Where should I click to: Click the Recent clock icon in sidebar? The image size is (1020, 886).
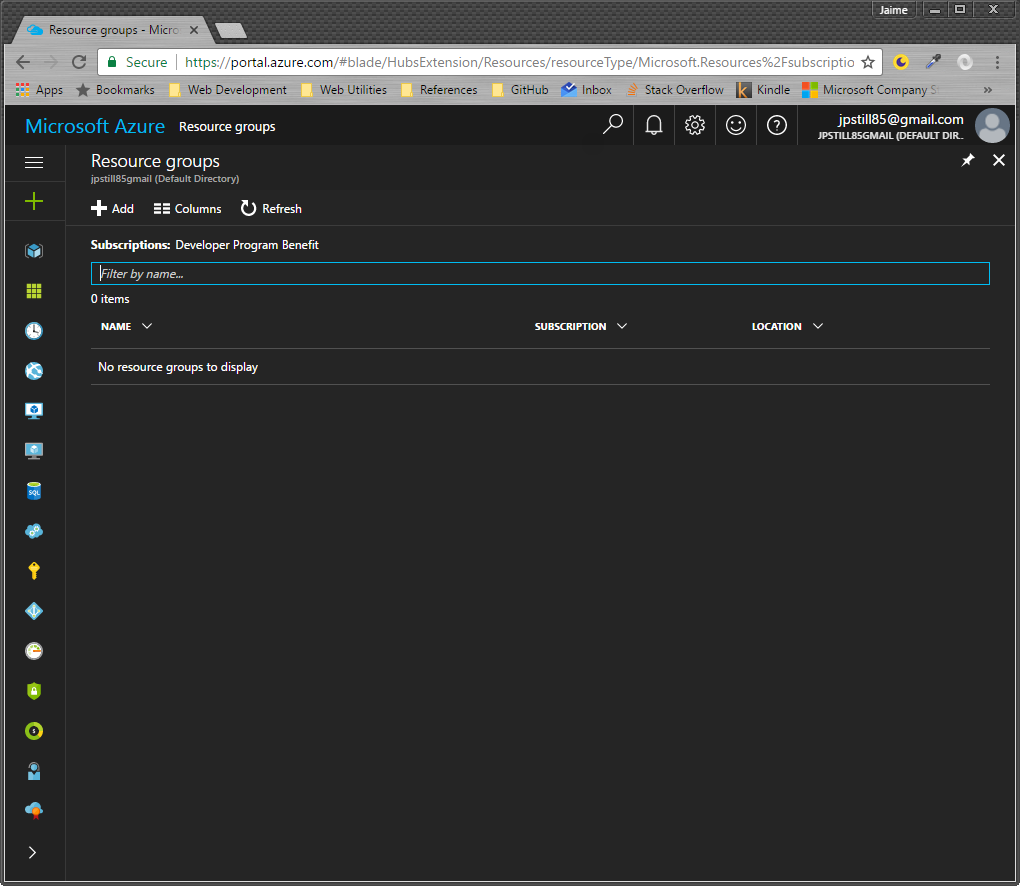click(x=34, y=331)
